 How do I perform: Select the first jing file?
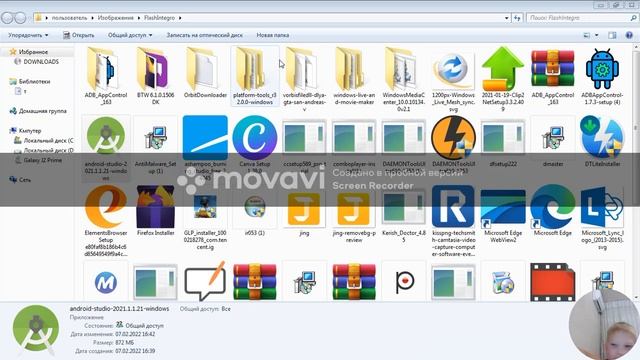pos(304,214)
